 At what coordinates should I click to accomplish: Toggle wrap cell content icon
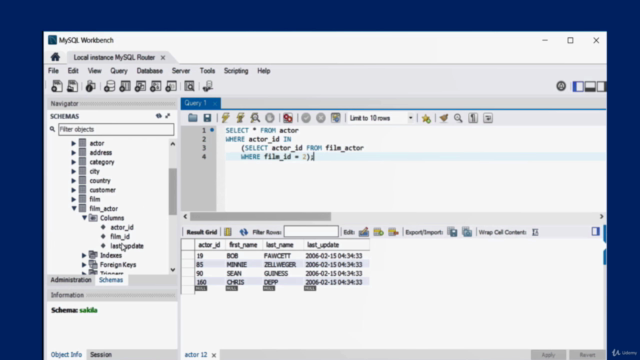tap(535, 232)
